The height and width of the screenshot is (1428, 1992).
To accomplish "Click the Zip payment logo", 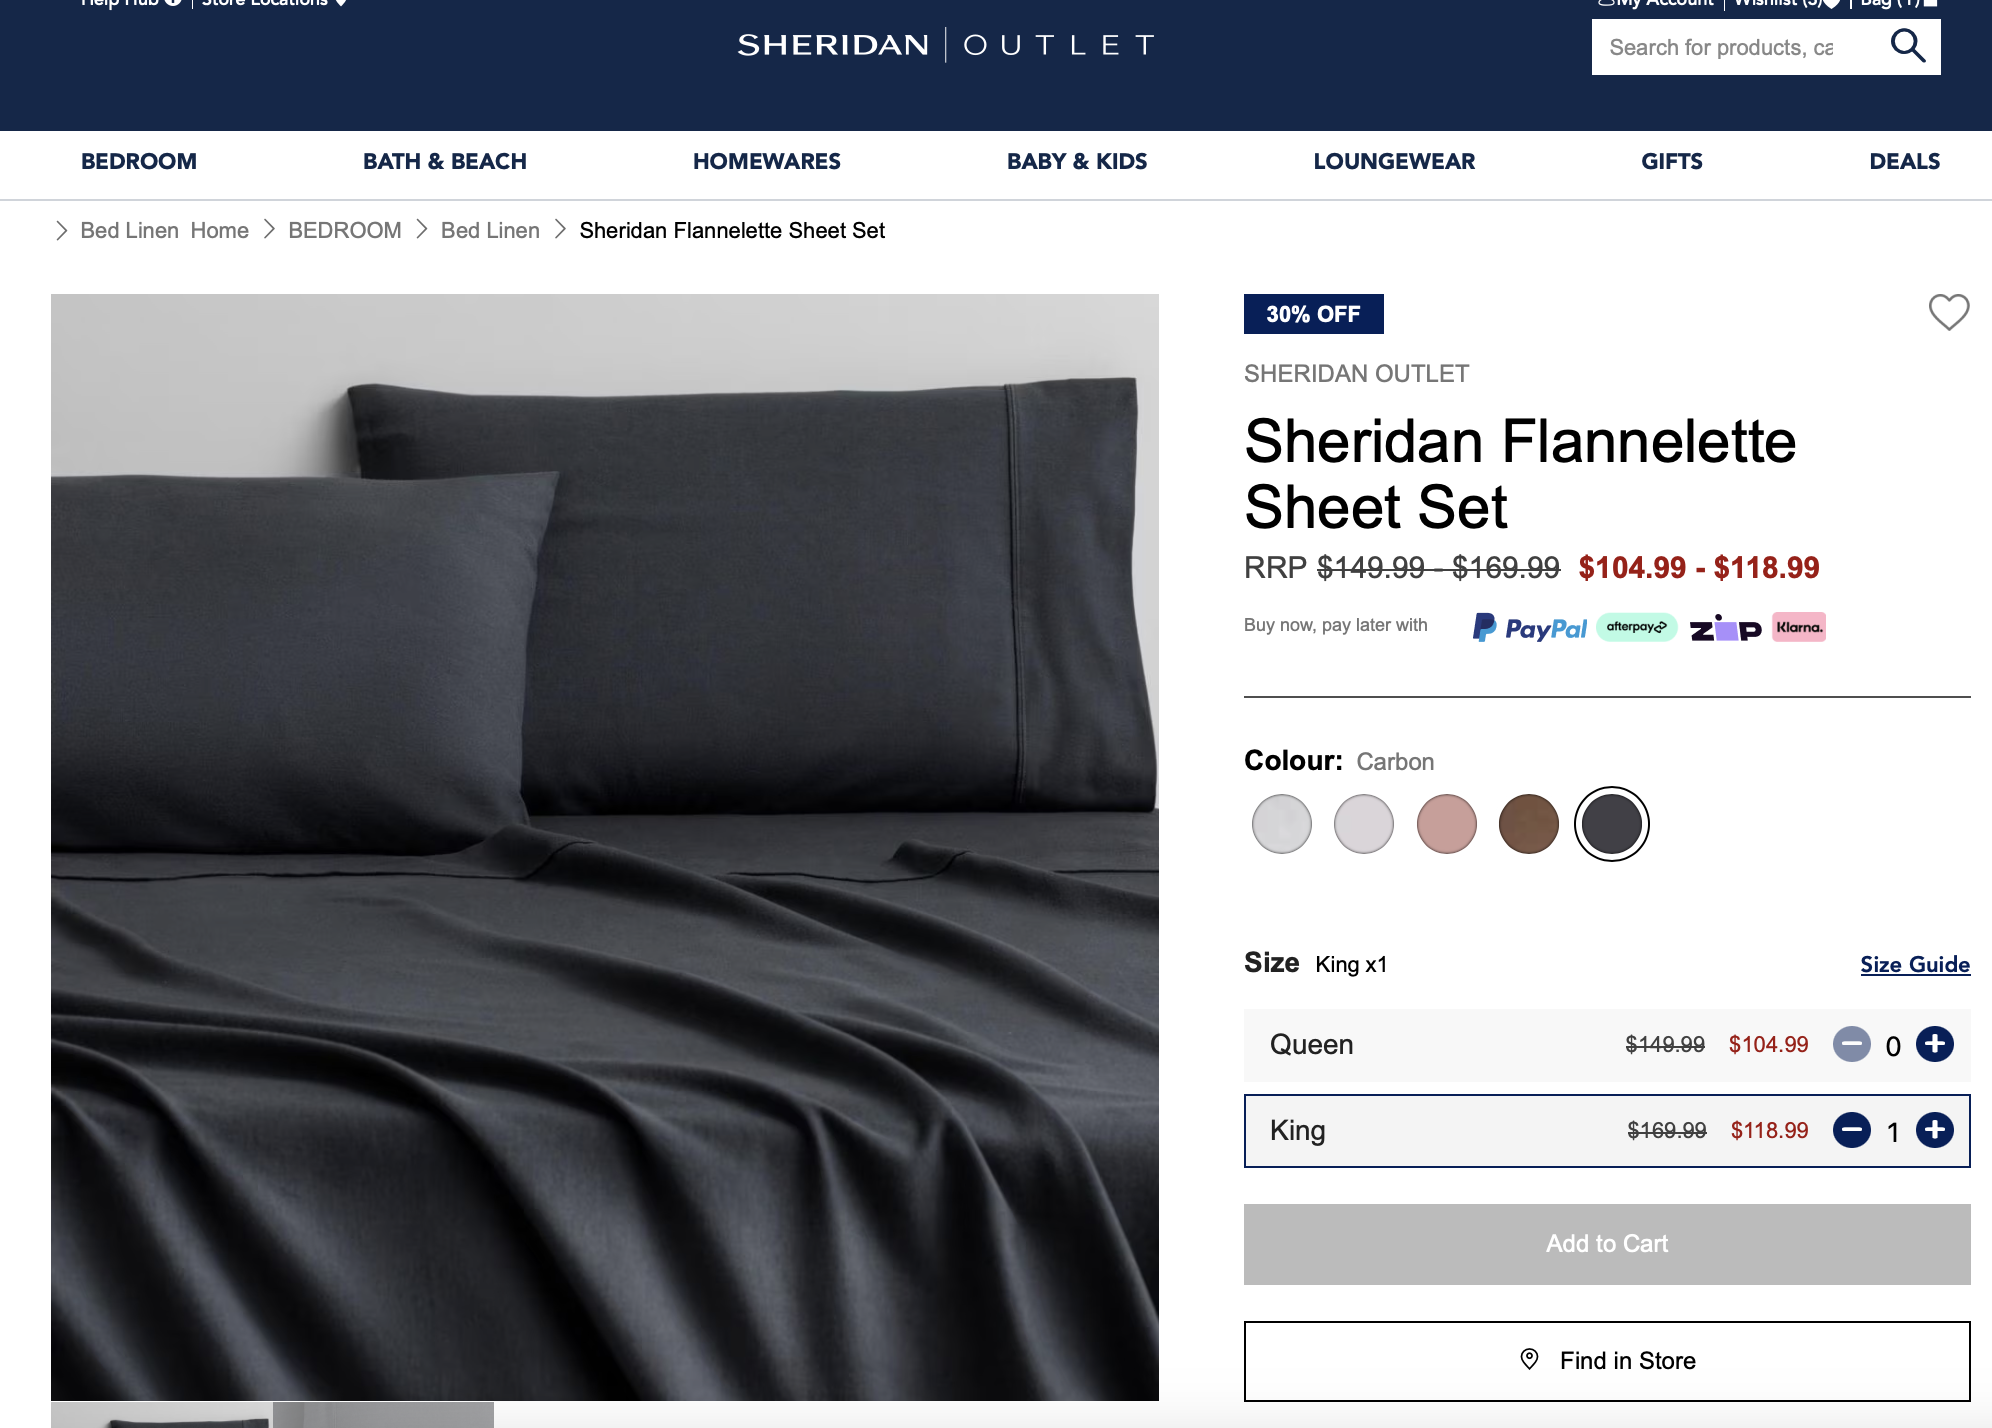I will pyautogui.click(x=1725, y=628).
